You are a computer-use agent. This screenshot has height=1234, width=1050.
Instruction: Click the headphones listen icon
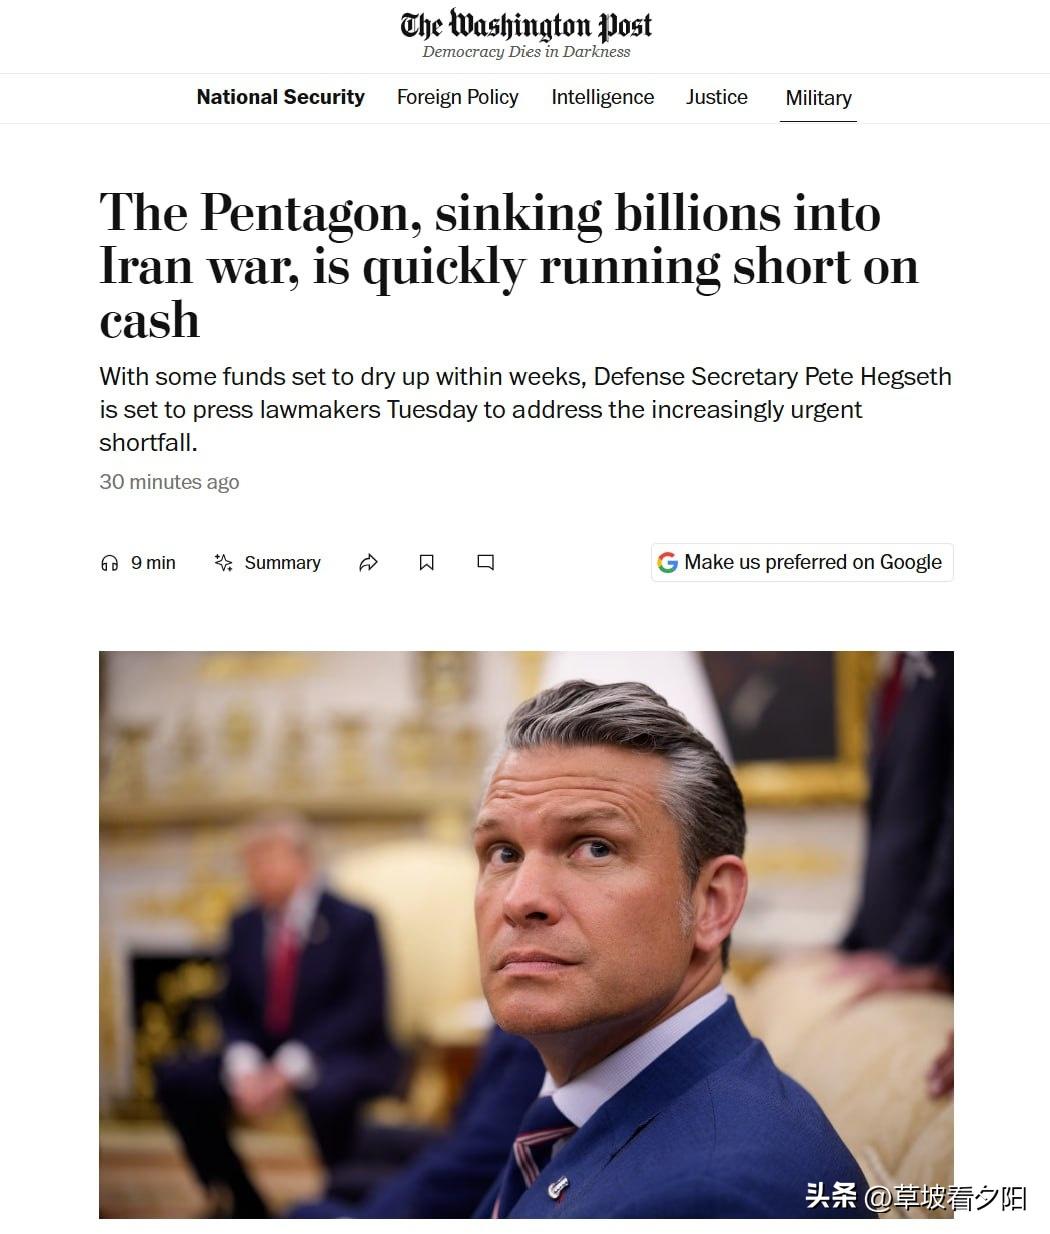tap(110, 563)
